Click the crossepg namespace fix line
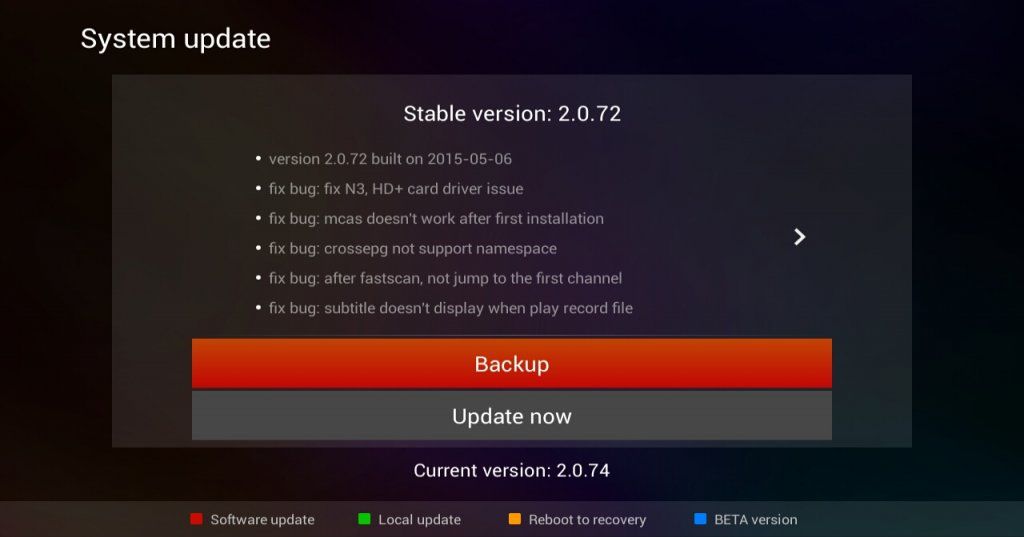Viewport: 1024px width, 537px height. [x=413, y=248]
